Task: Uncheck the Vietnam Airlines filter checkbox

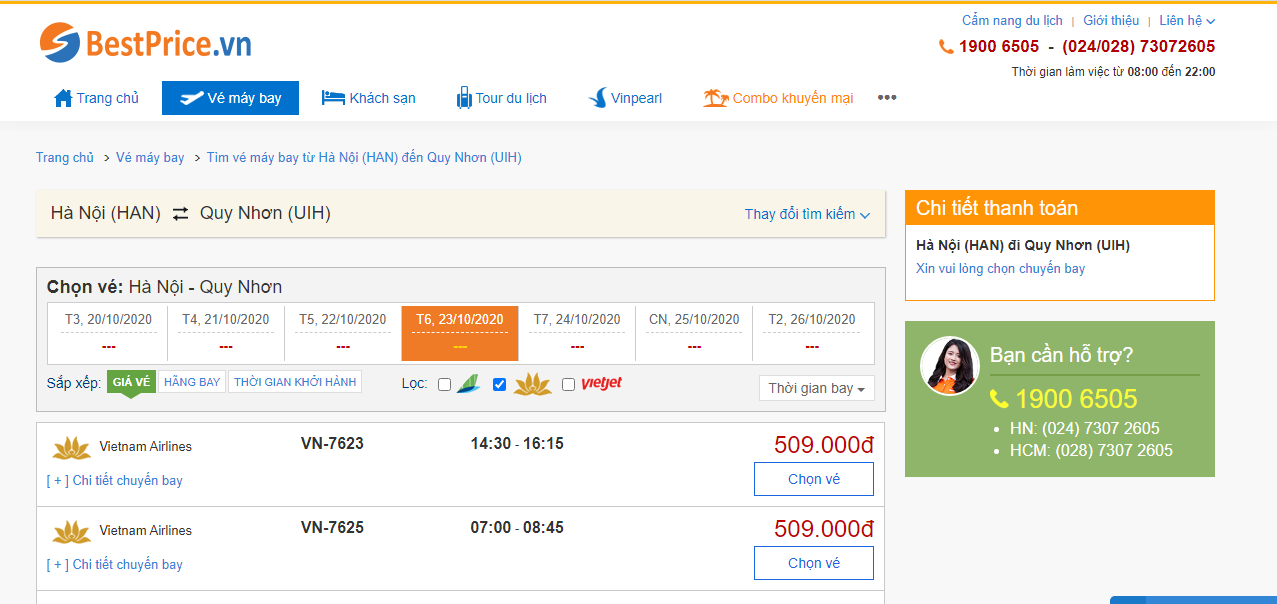Action: [500, 385]
